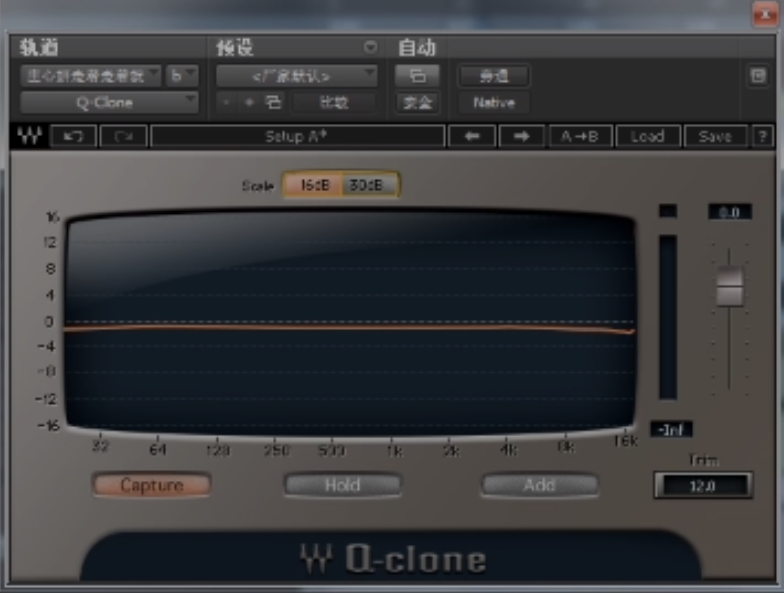Open the Save menu
The height and width of the screenshot is (593, 784).
pyautogui.click(x=714, y=136)
